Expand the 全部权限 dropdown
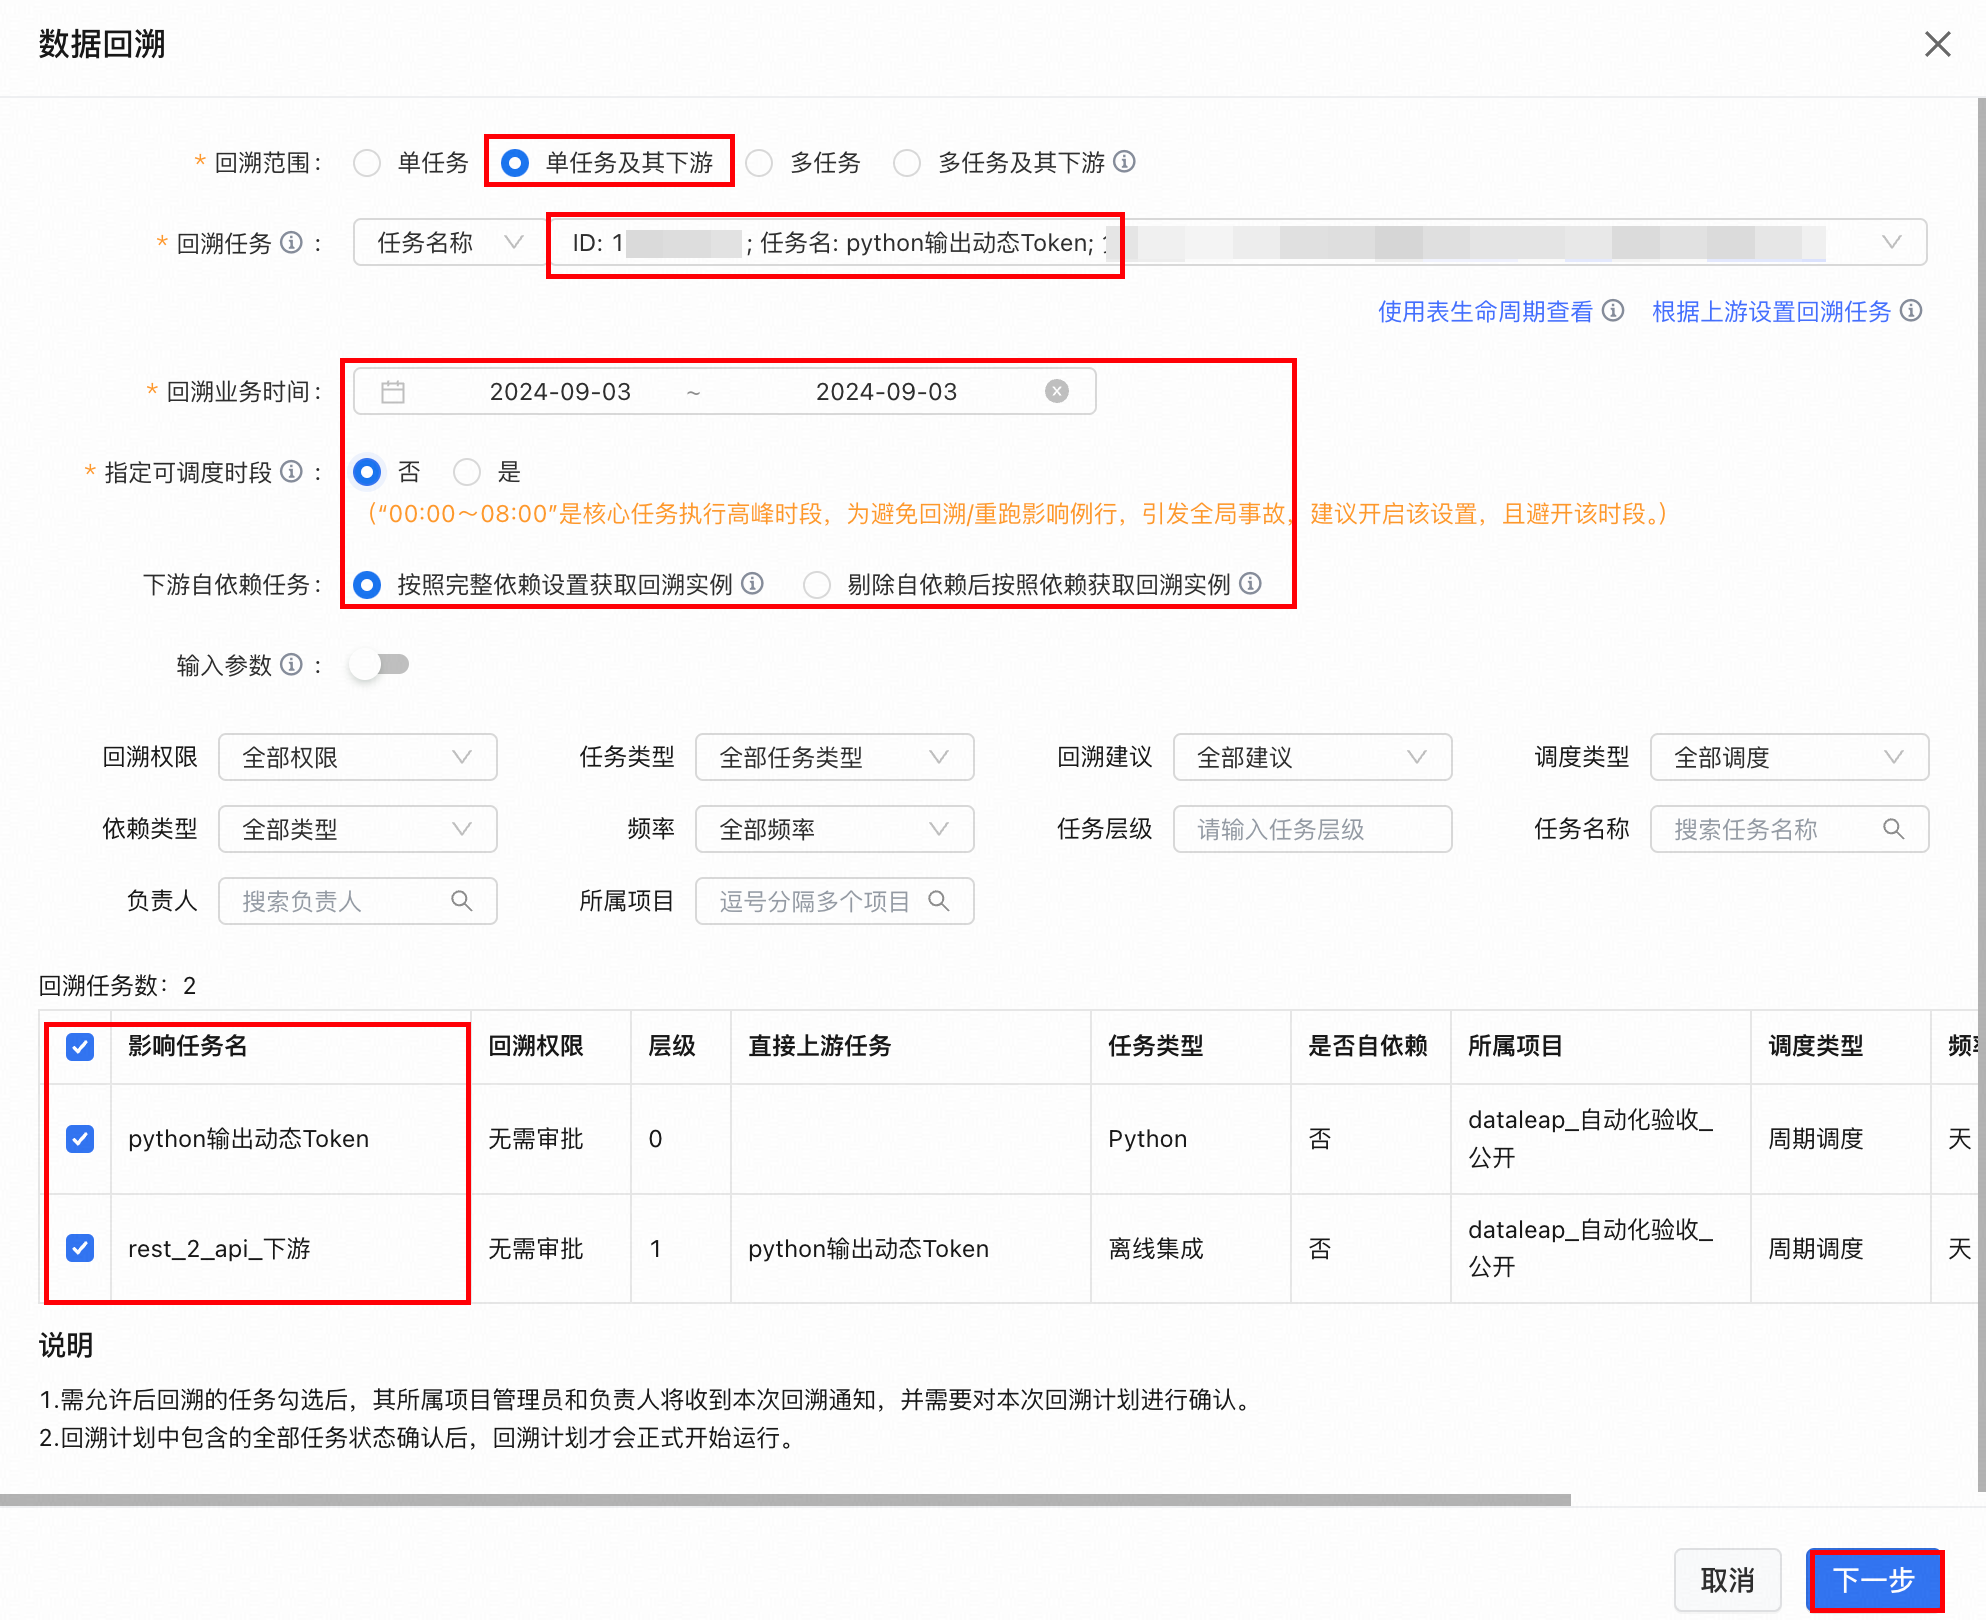Image resolution: width=1986 pixels, height=1620 pixels. tap(357, 757)
